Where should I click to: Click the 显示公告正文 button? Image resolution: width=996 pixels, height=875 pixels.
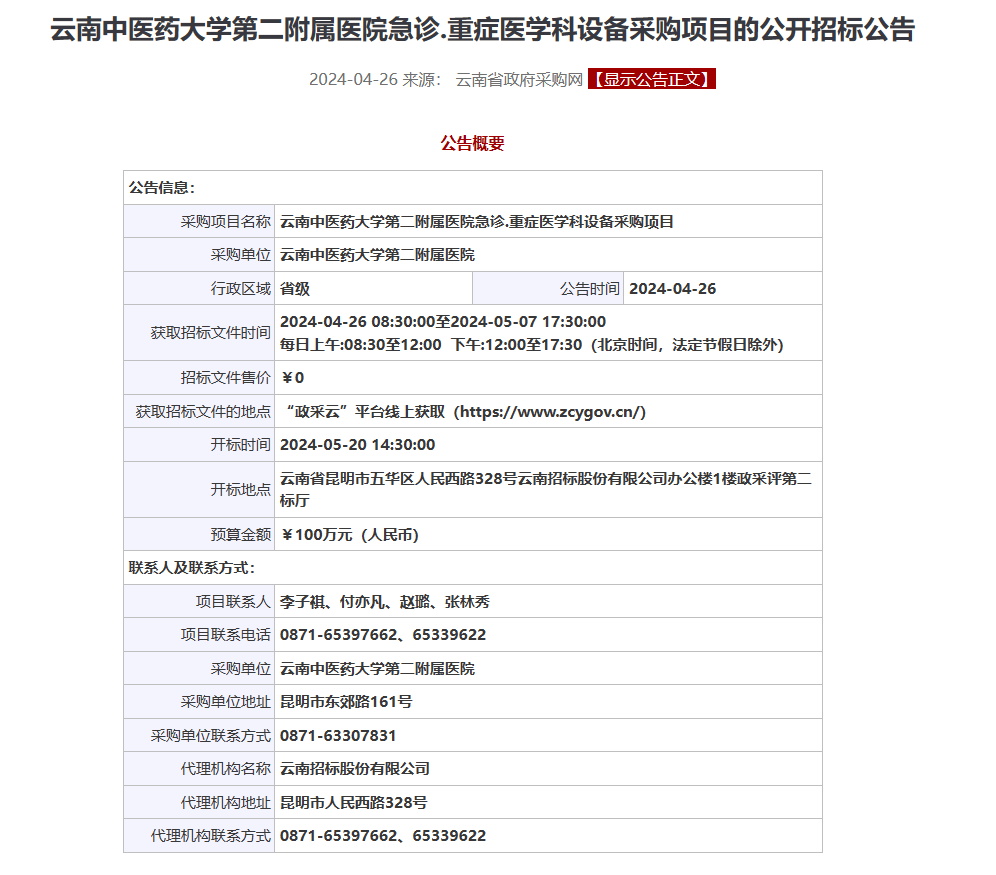click(x=651, y=80)
